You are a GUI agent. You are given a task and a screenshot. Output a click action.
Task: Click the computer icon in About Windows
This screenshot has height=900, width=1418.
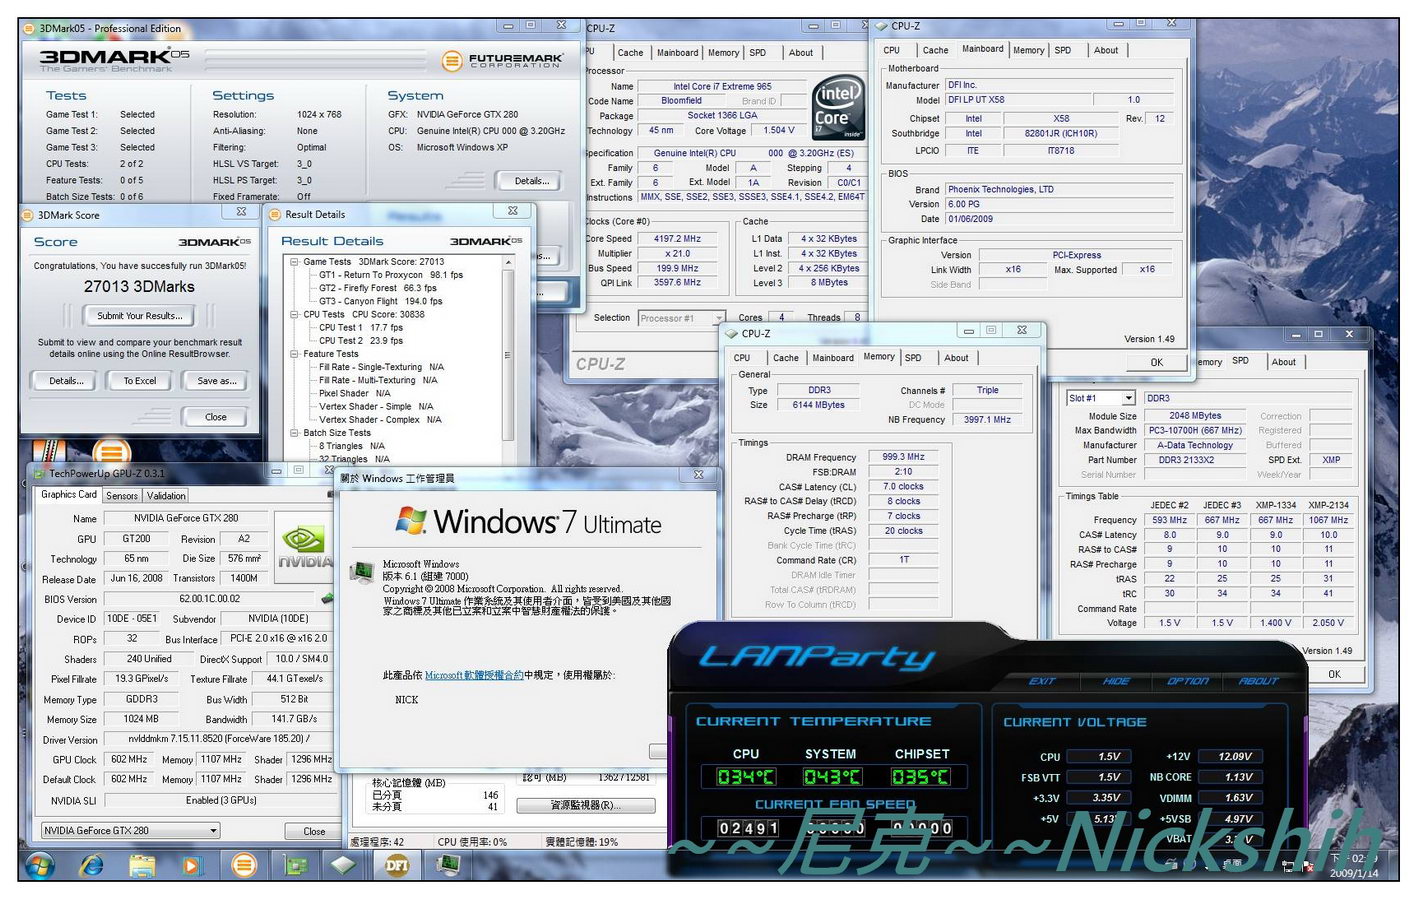[x=361, y=572]
